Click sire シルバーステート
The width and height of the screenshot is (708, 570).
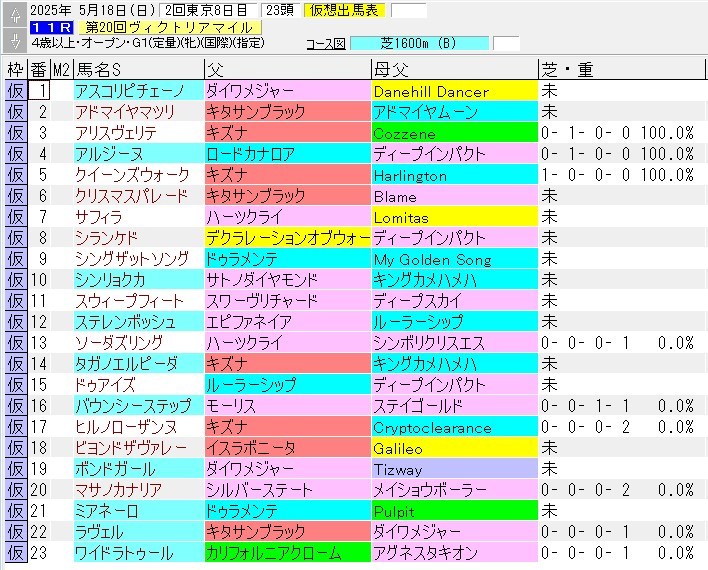(x=288, y=490)
